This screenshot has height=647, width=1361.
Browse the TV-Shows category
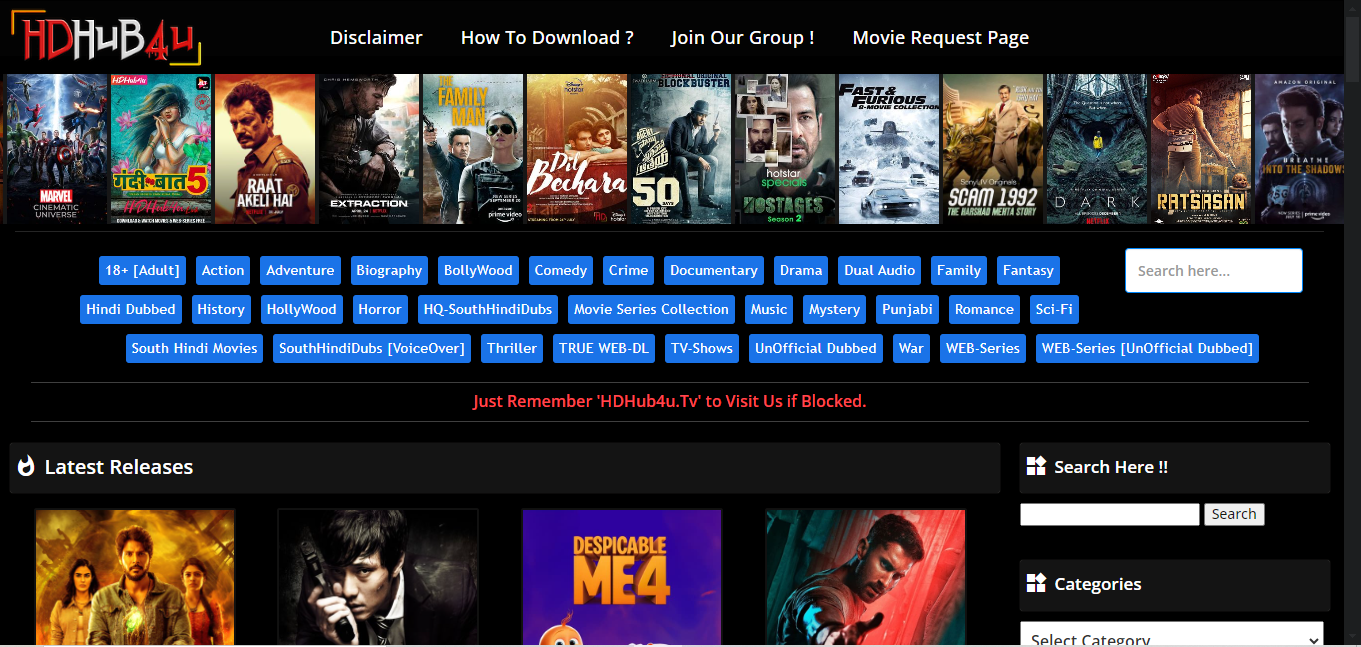[x=702, y=348]
